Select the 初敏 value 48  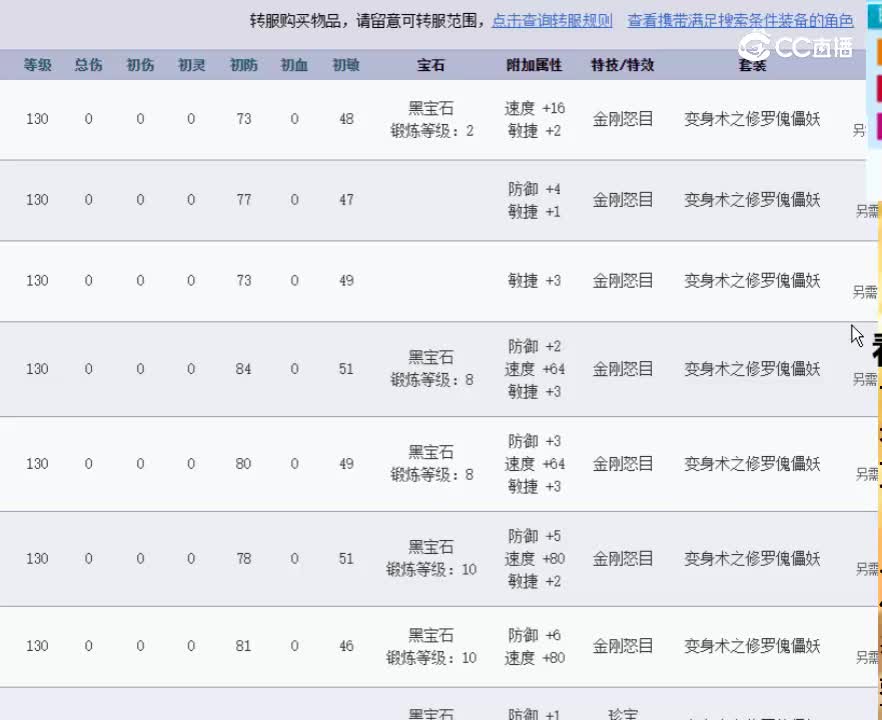[x=346, y=119]
